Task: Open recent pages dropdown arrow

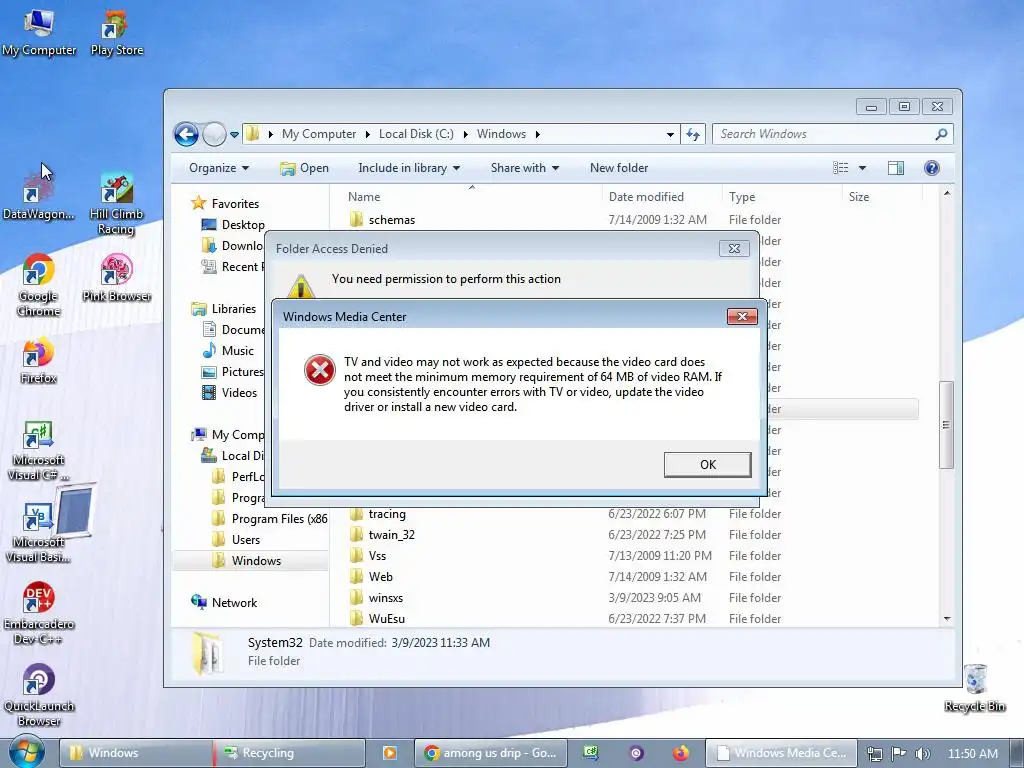Action: tap(234, 135)
